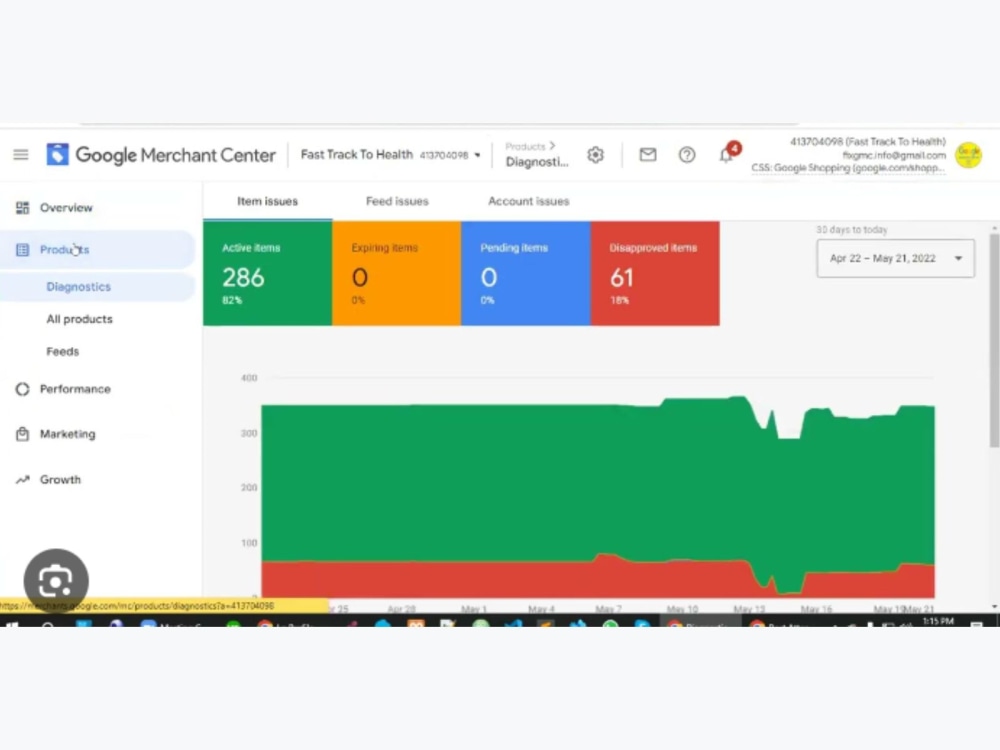This screenshot has height=750, width=1000.
Task: Click the yellow account avatar
Action: pos(968,155)
